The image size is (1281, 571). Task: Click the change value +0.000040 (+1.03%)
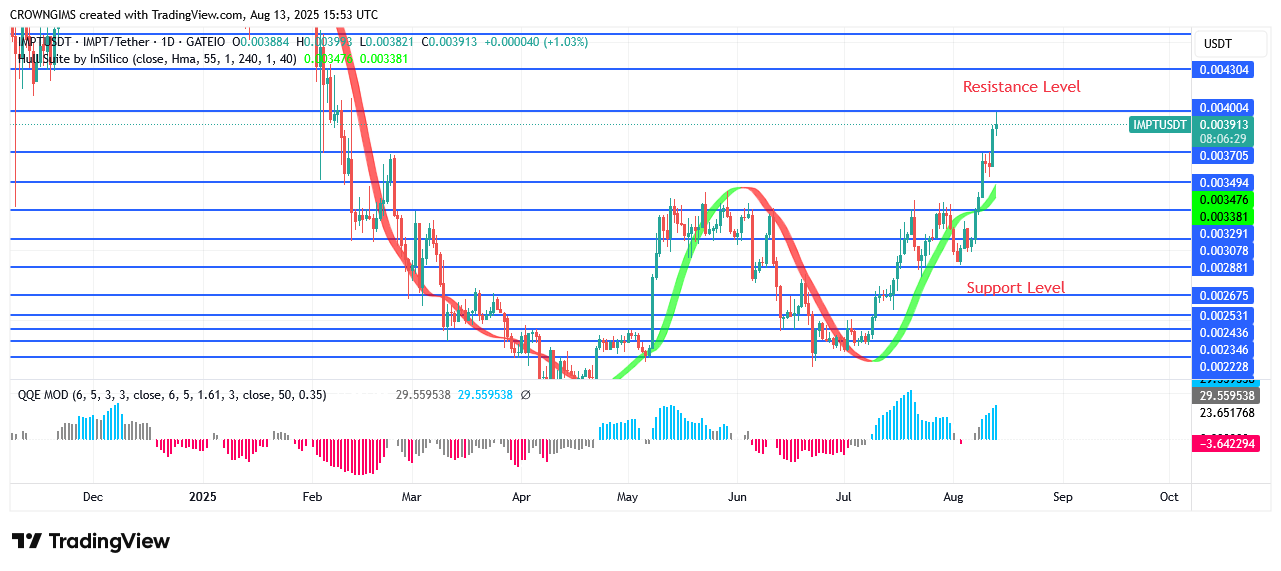tap(536, 42)
